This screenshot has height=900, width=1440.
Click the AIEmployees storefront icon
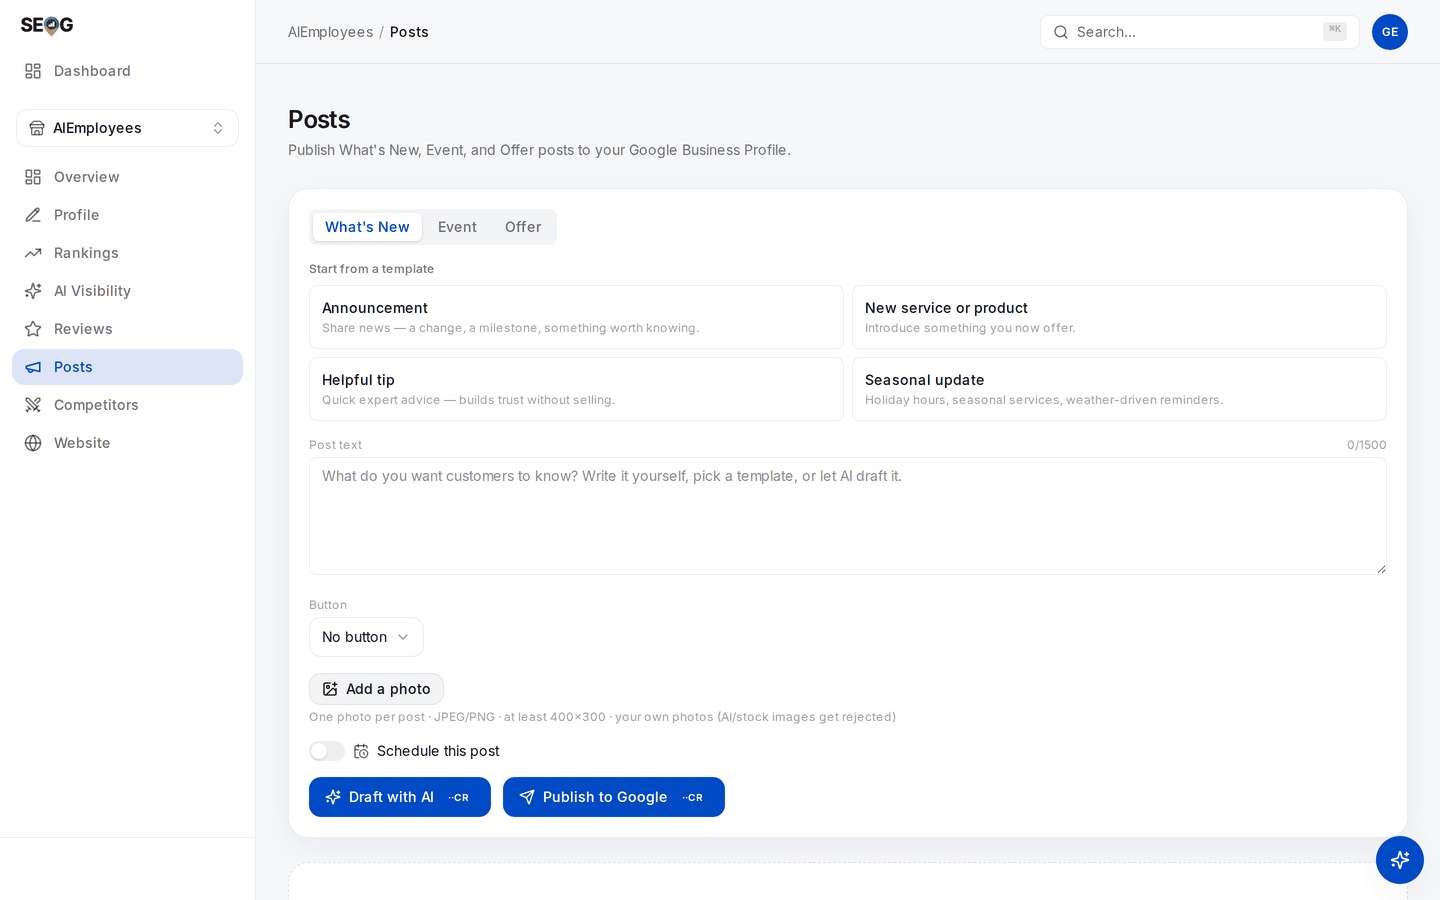coord(37,128)
